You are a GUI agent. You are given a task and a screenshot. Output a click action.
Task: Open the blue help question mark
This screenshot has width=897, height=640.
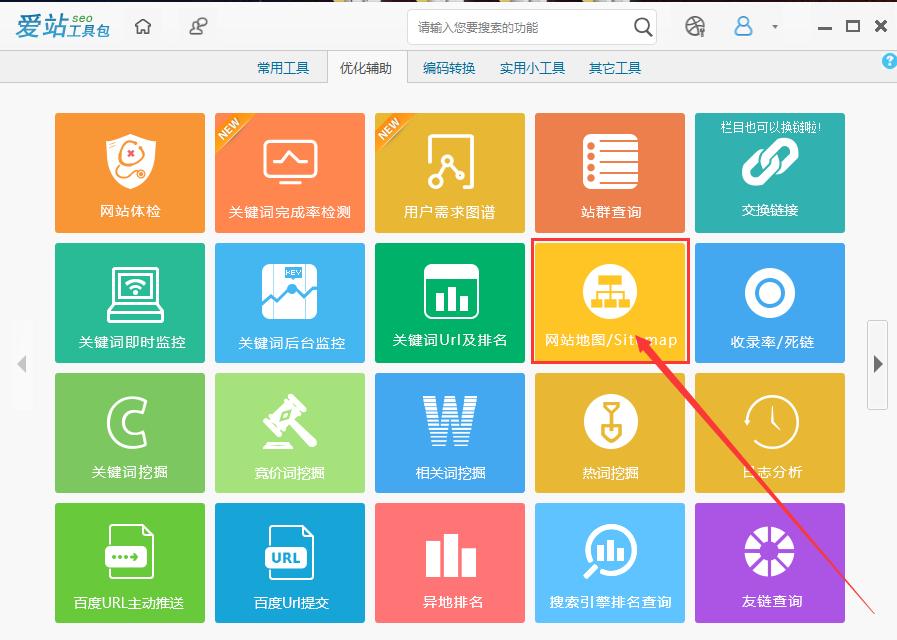[x=888, y=61]
